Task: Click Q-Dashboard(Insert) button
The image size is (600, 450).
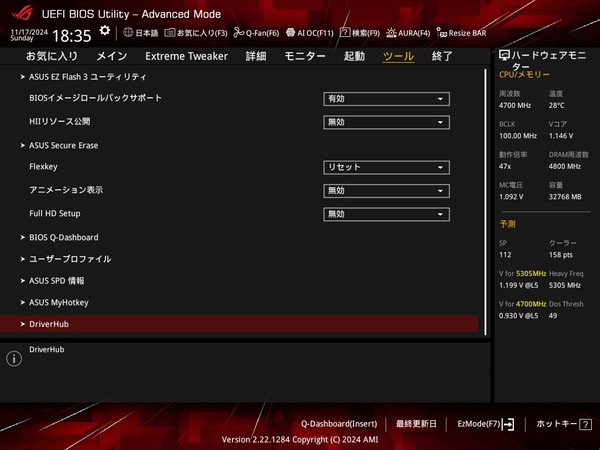Action: [339, 424]
